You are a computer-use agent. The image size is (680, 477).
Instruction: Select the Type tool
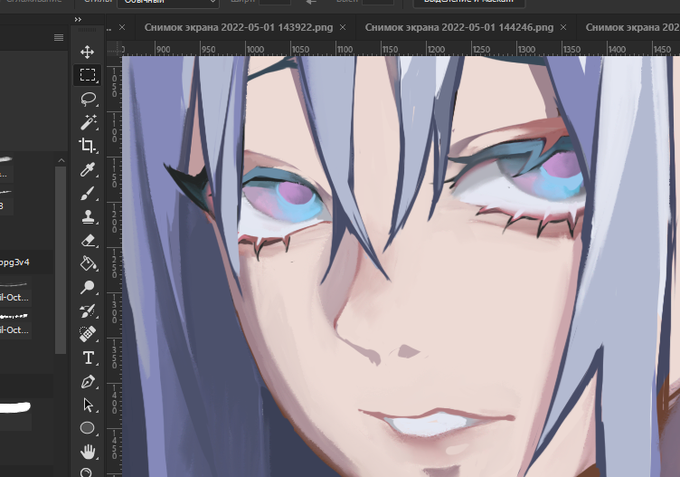point(88,358)
